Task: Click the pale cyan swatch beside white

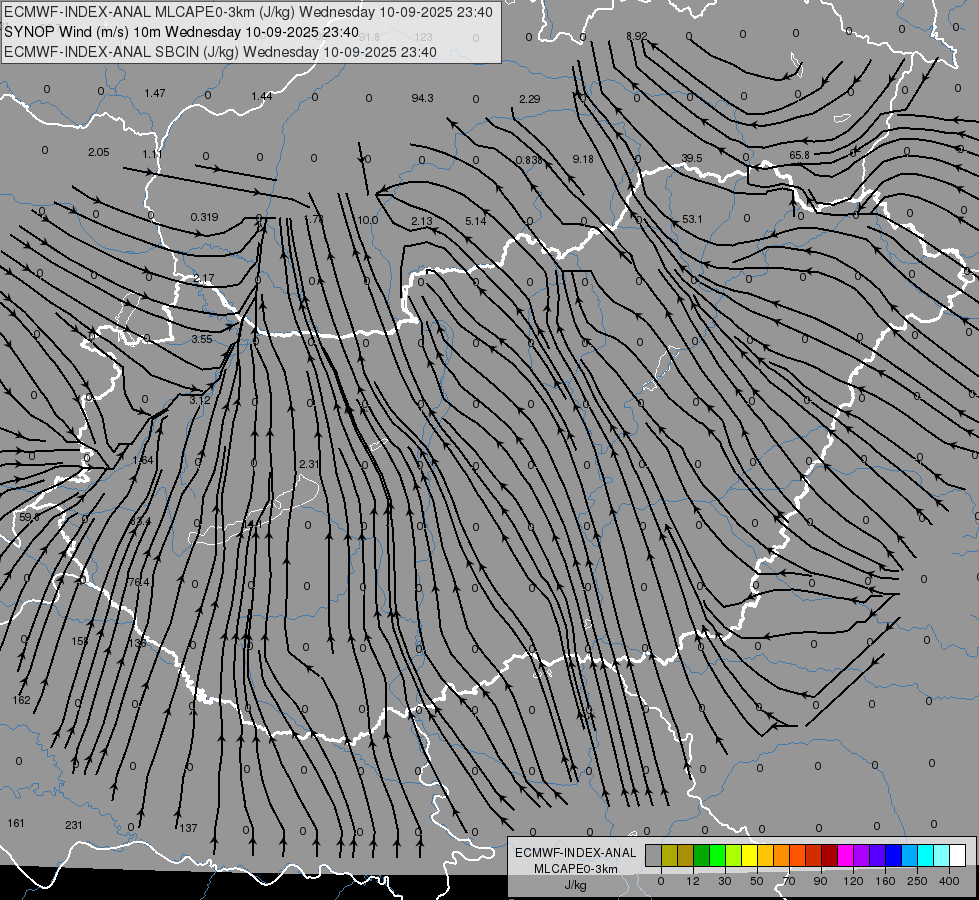Action: coord(942,855)
